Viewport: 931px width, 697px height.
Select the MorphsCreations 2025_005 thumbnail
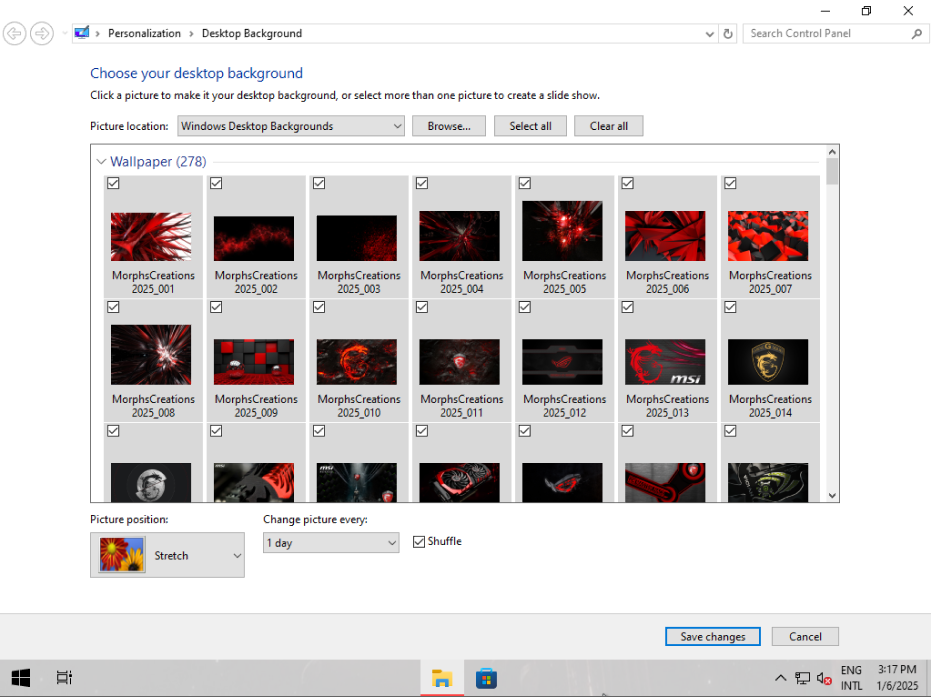pos(562,231)
